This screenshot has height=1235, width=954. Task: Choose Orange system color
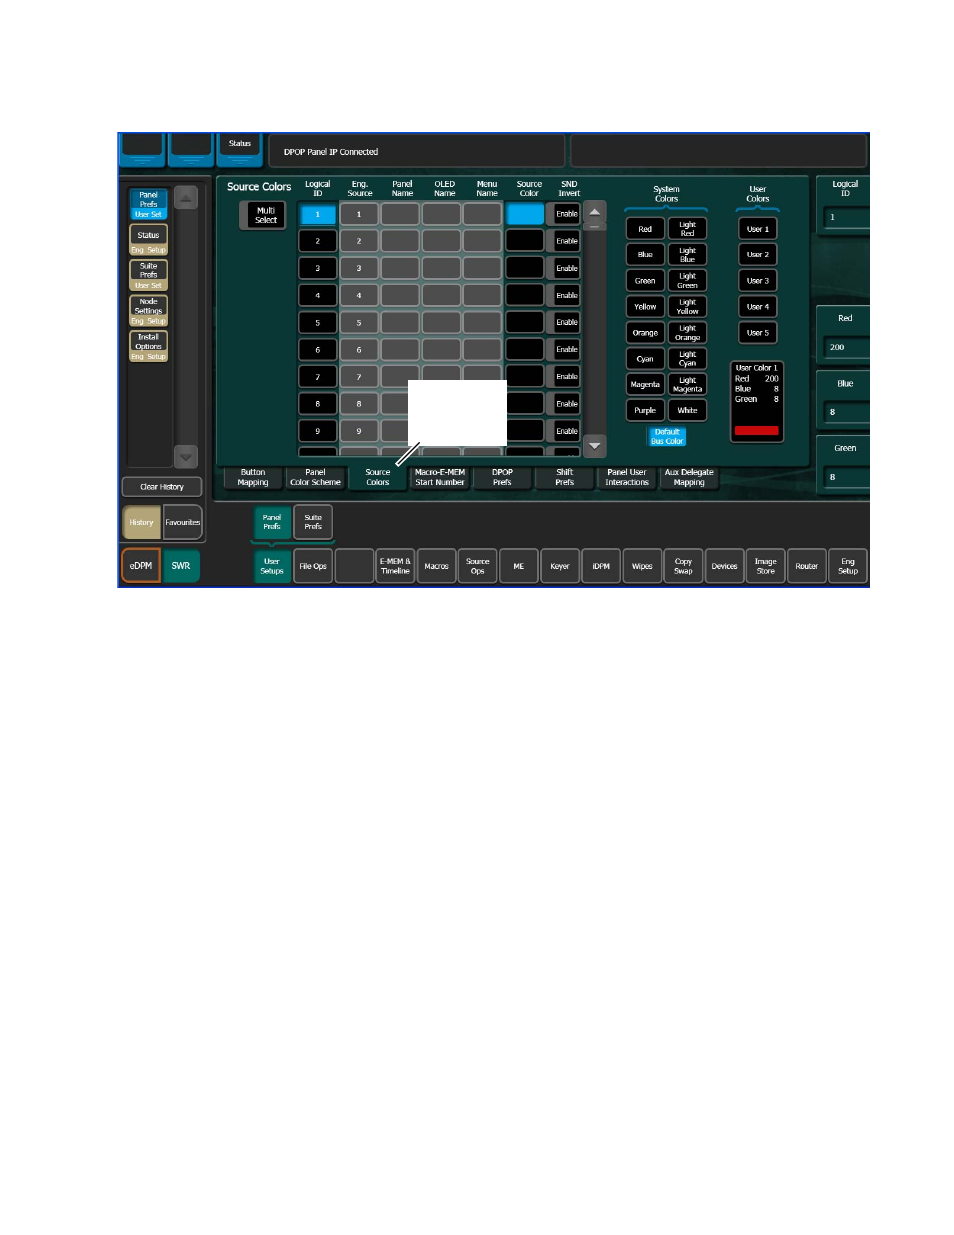645,333
